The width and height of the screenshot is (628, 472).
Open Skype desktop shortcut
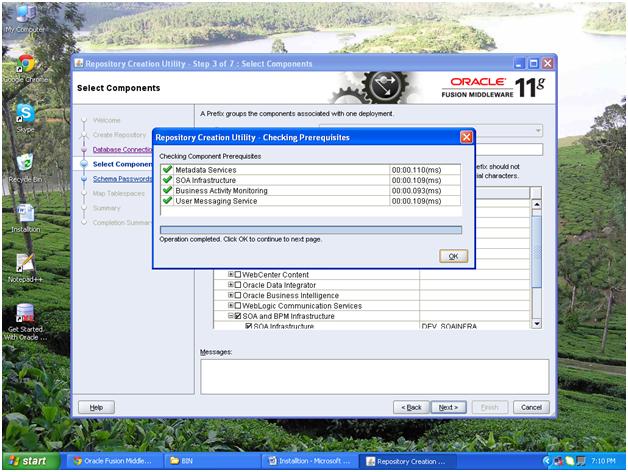25,118
